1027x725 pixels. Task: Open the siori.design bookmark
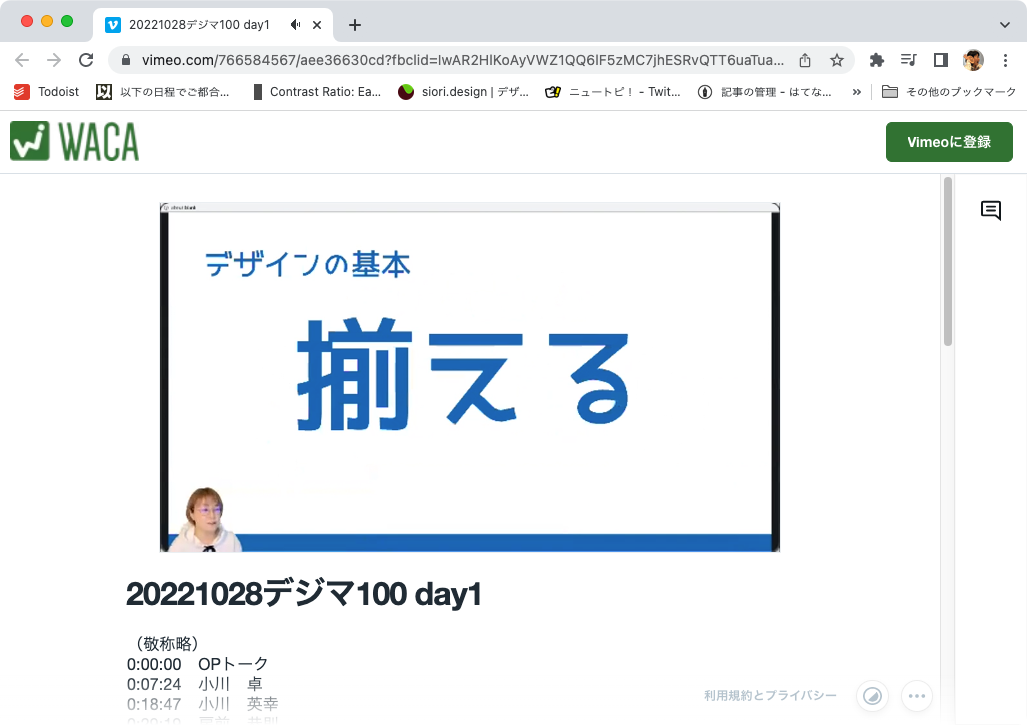(463, 92)
